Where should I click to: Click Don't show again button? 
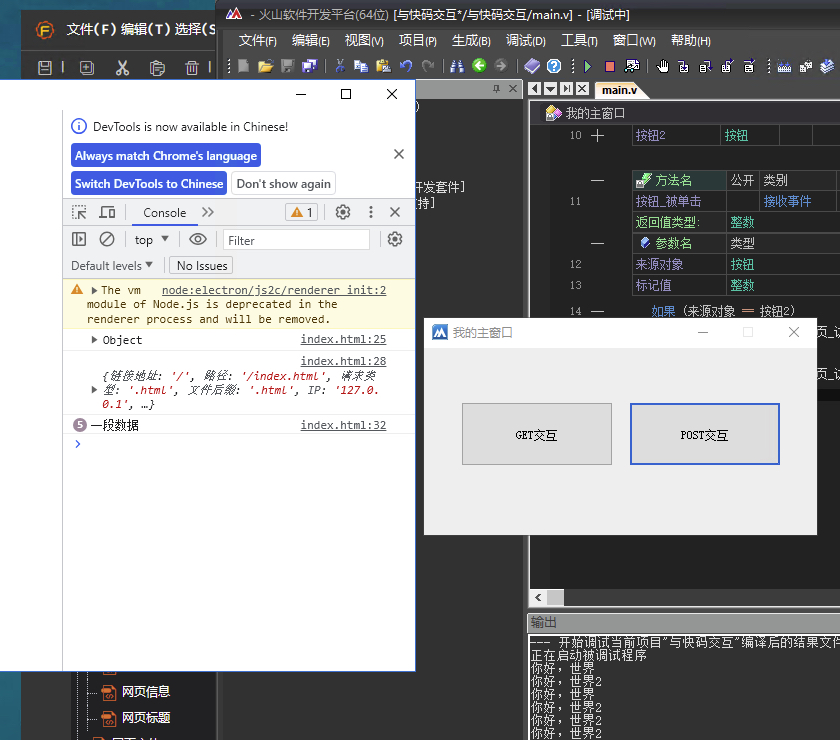pos(283,183)
